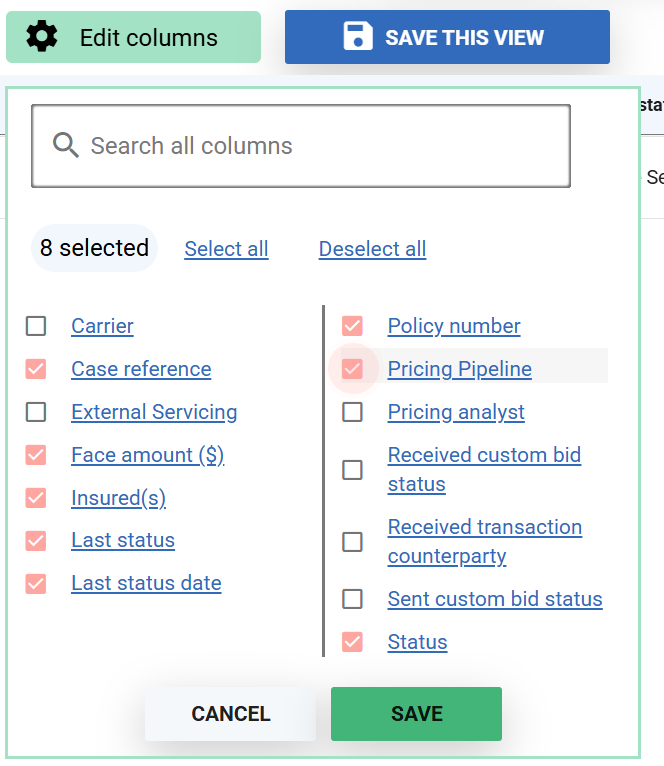664x766 pixels.
Task: Click the Last status date label link
Action: point(146,583)
